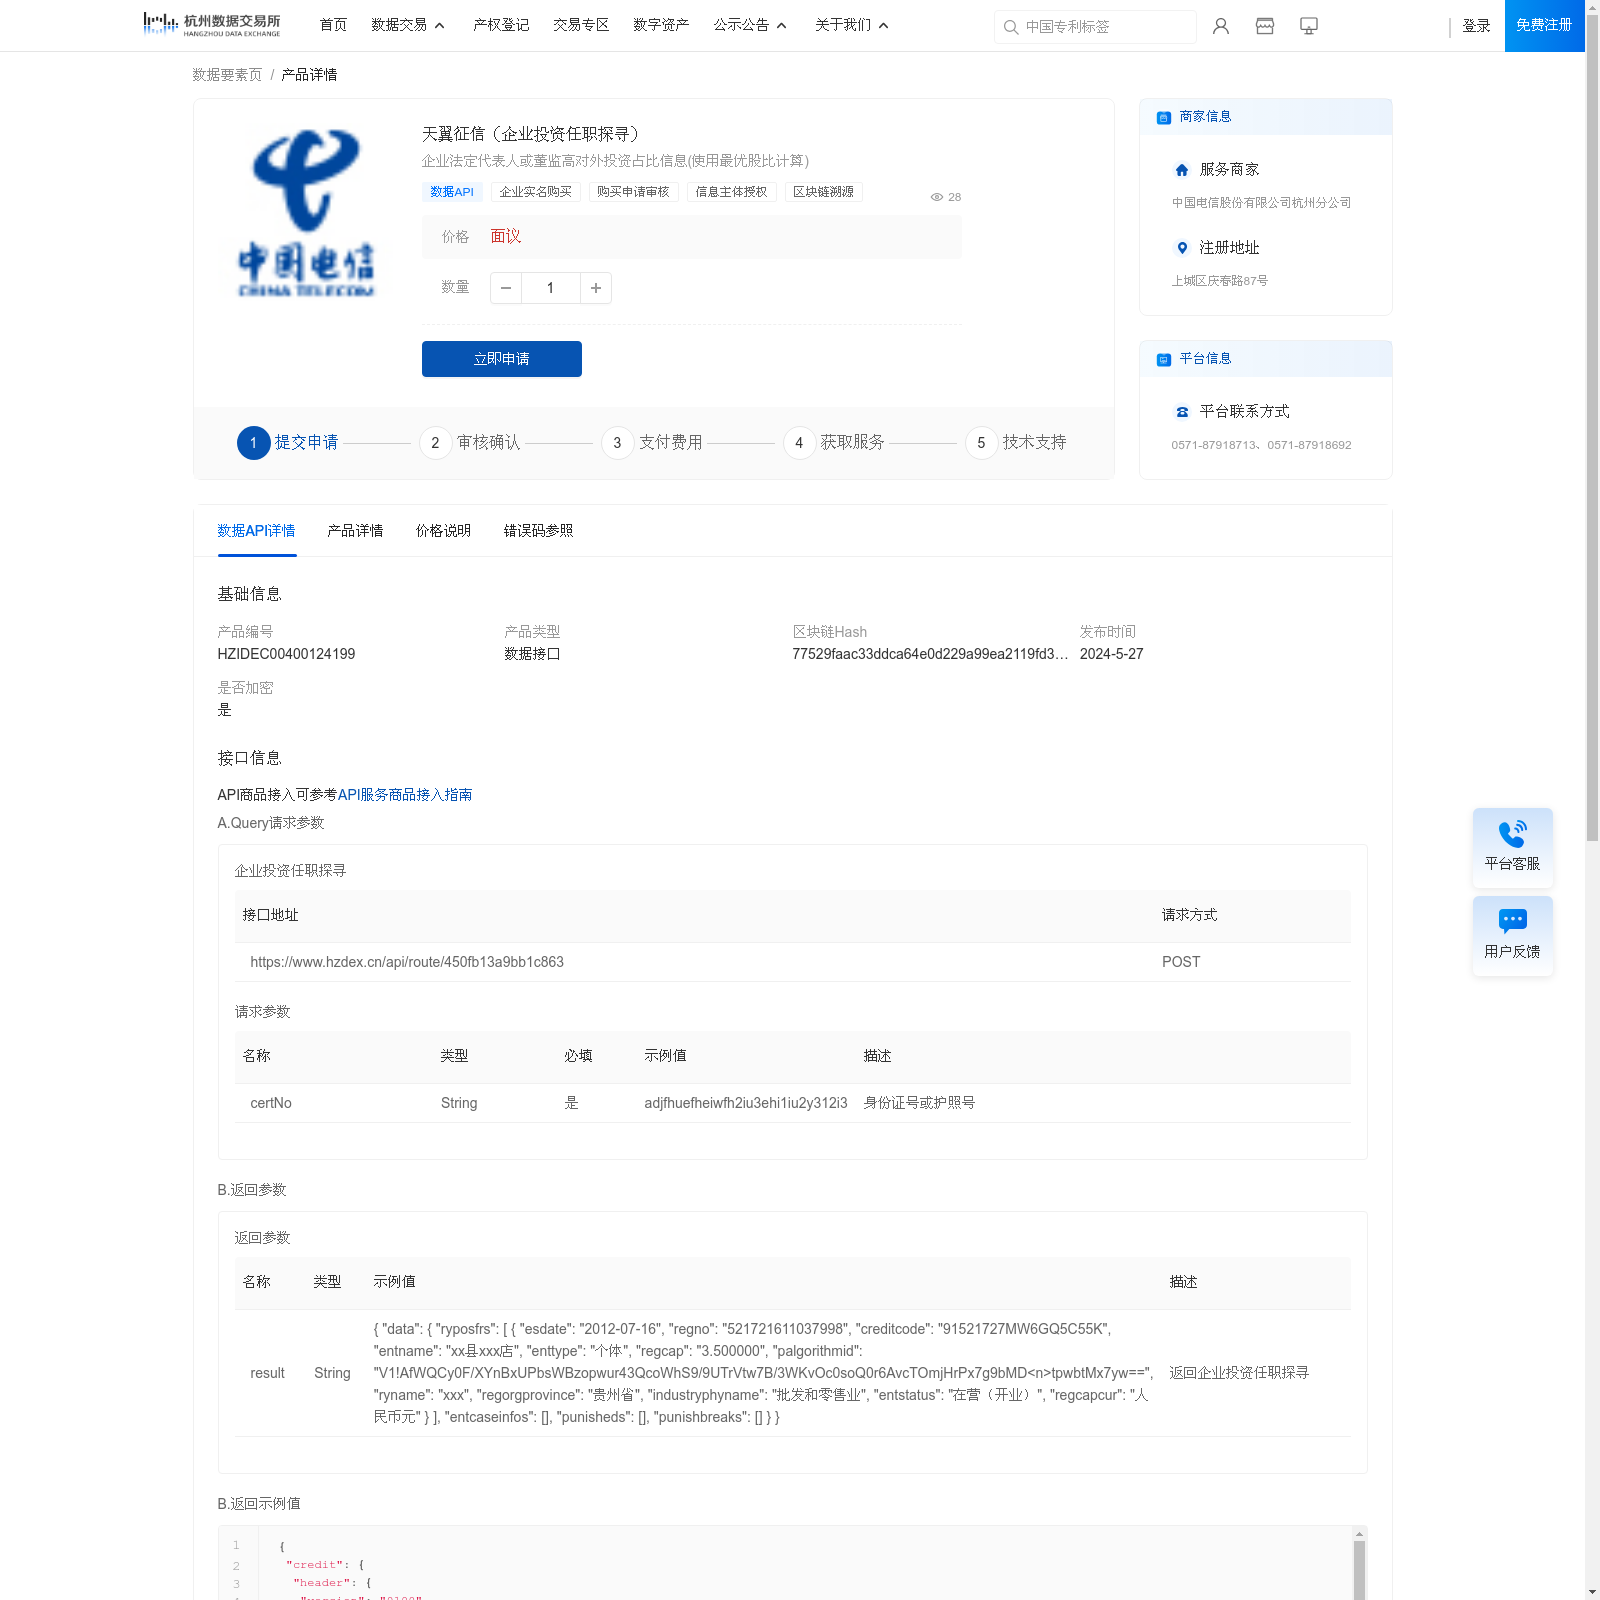1600x1600 pixels.
Task: Click 免费注册 button
Action: [x=1544, y=26]
